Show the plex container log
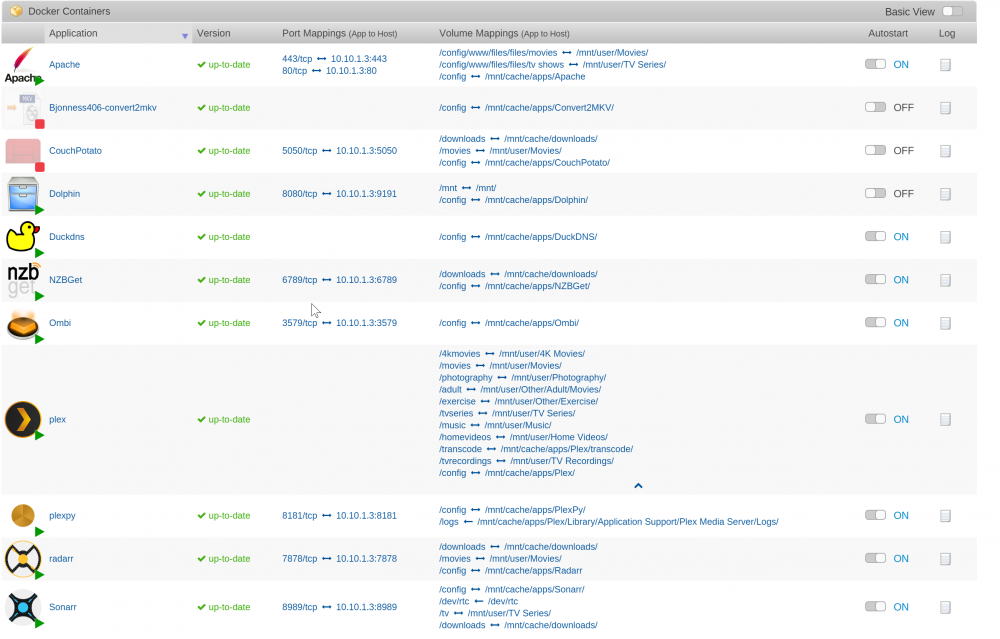The height and width of the screenshot is (639, 1000). click(946, 420)
